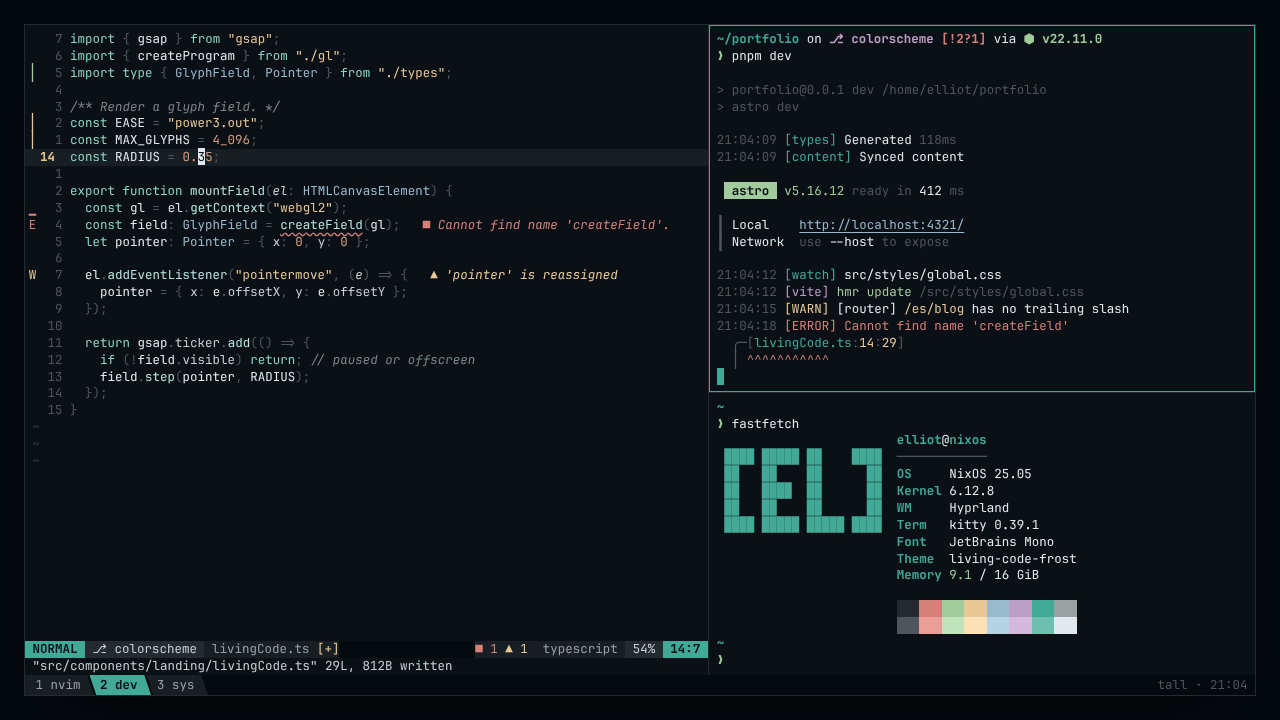Viewport: 1280px width, 720px height.
Task: Click the yellow warning-count triangle in statusline
Action: (x=509, y=649)
